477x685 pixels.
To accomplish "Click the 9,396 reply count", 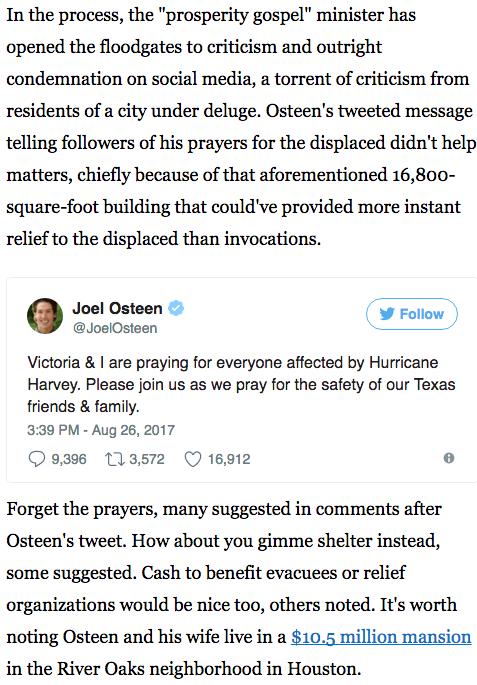I will tap(69, 459).
